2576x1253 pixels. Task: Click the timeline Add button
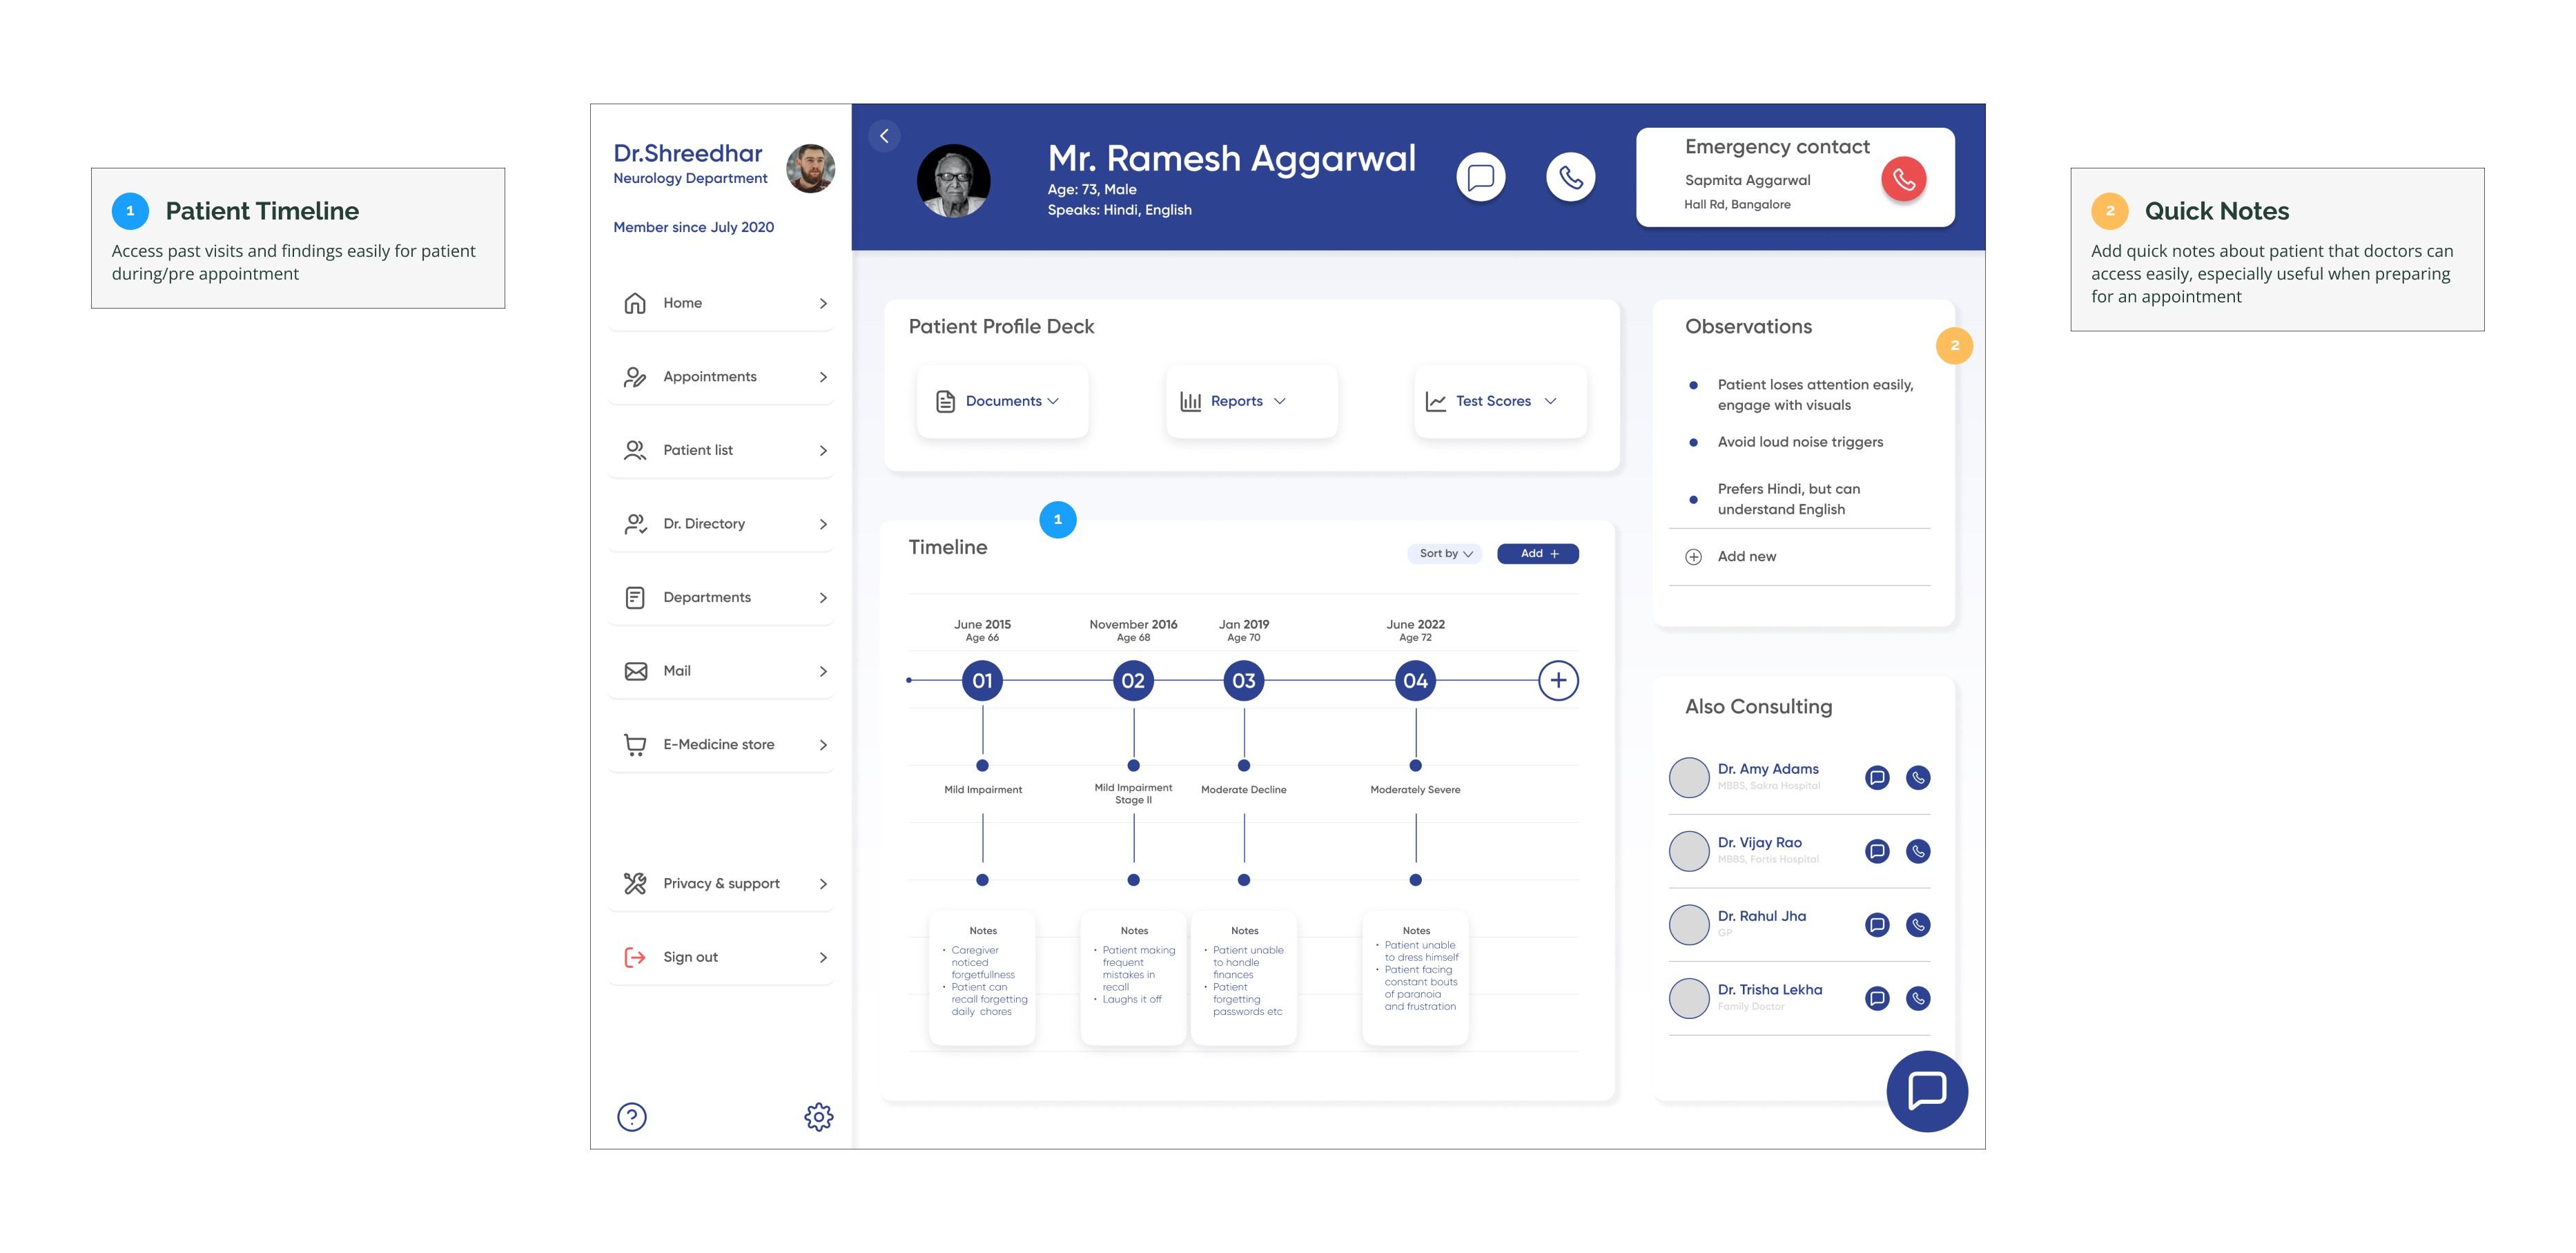[x=1537, y=553]
